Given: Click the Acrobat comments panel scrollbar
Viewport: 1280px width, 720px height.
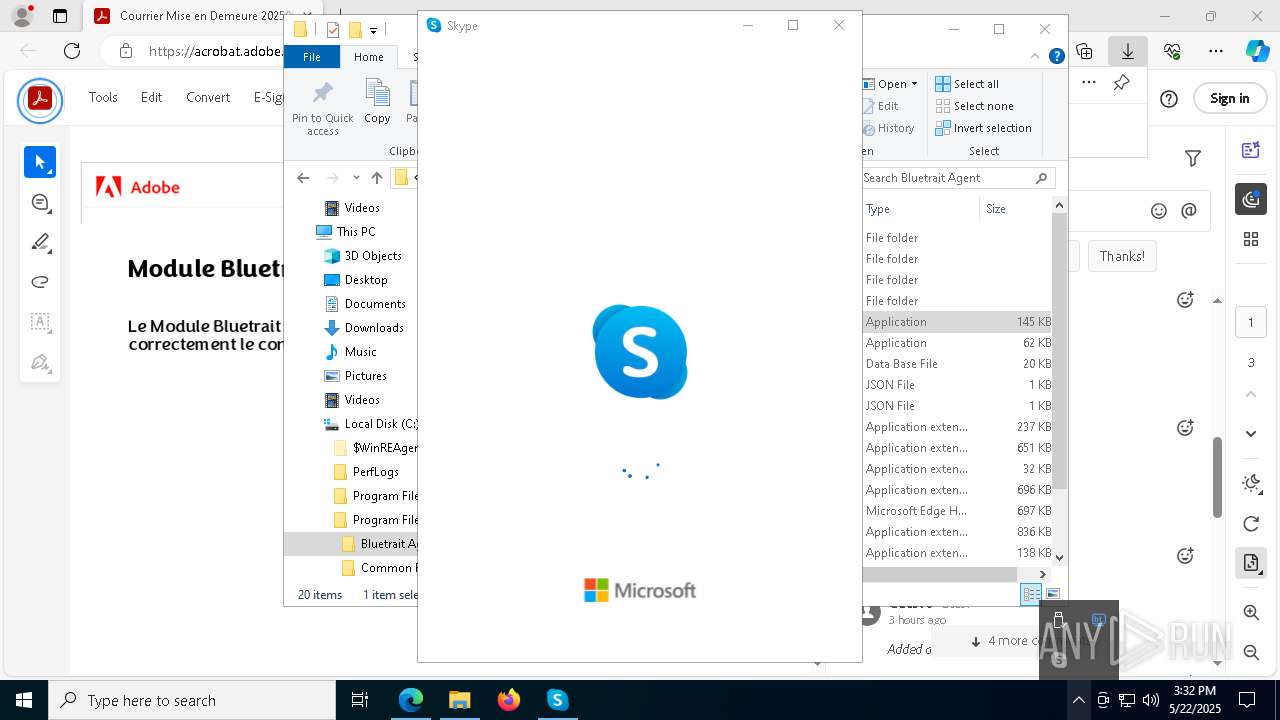Looking at the screenshot, I should point(1217,477).
